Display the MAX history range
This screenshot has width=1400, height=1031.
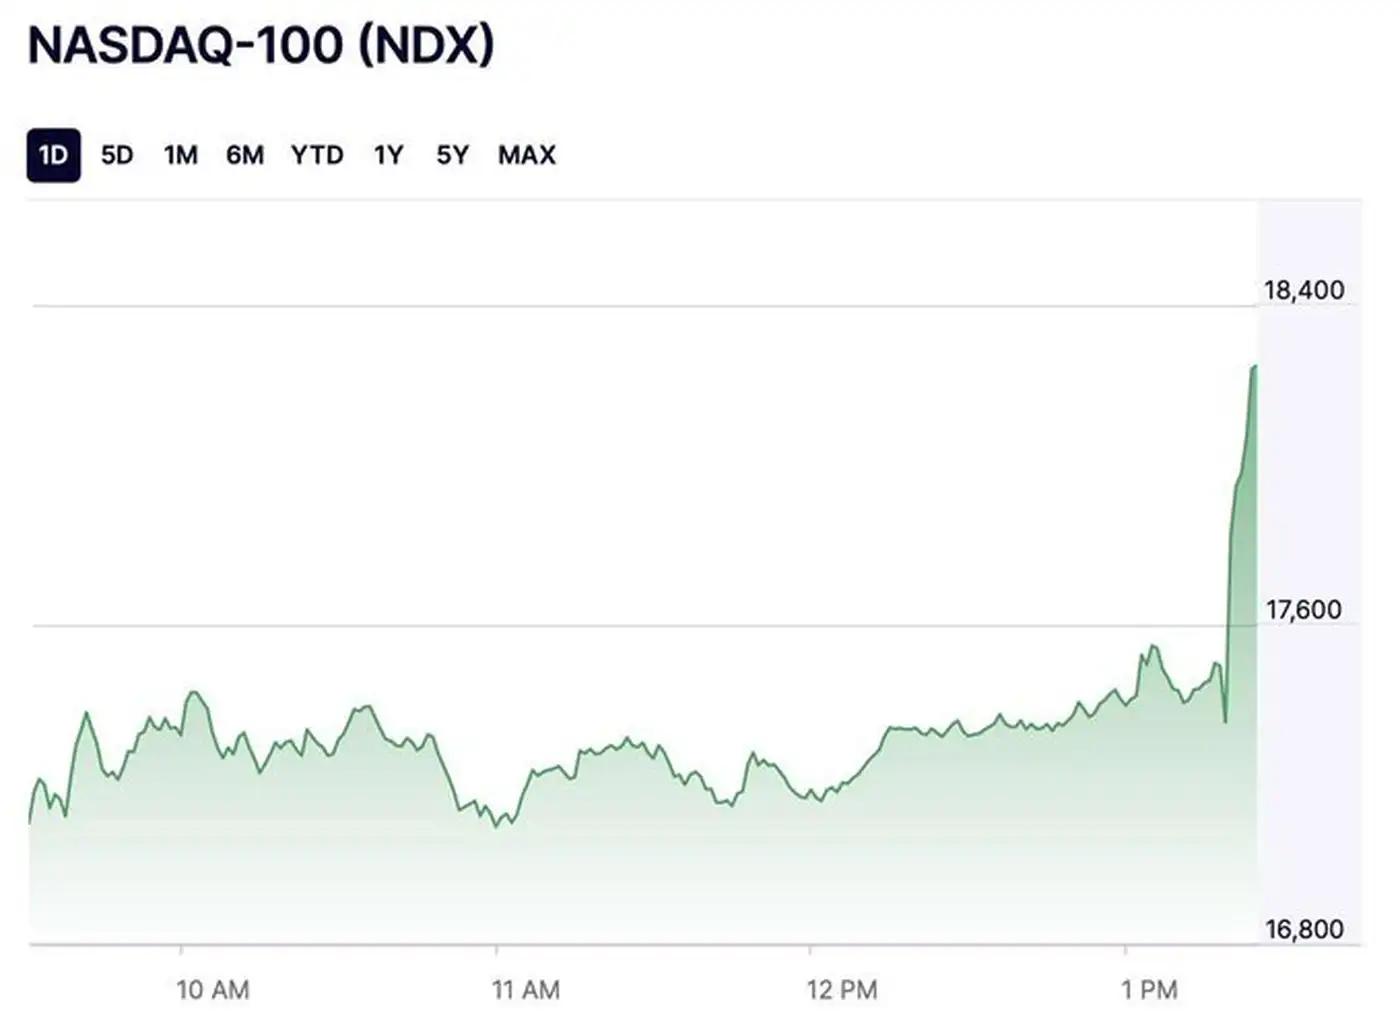point(527,155)
